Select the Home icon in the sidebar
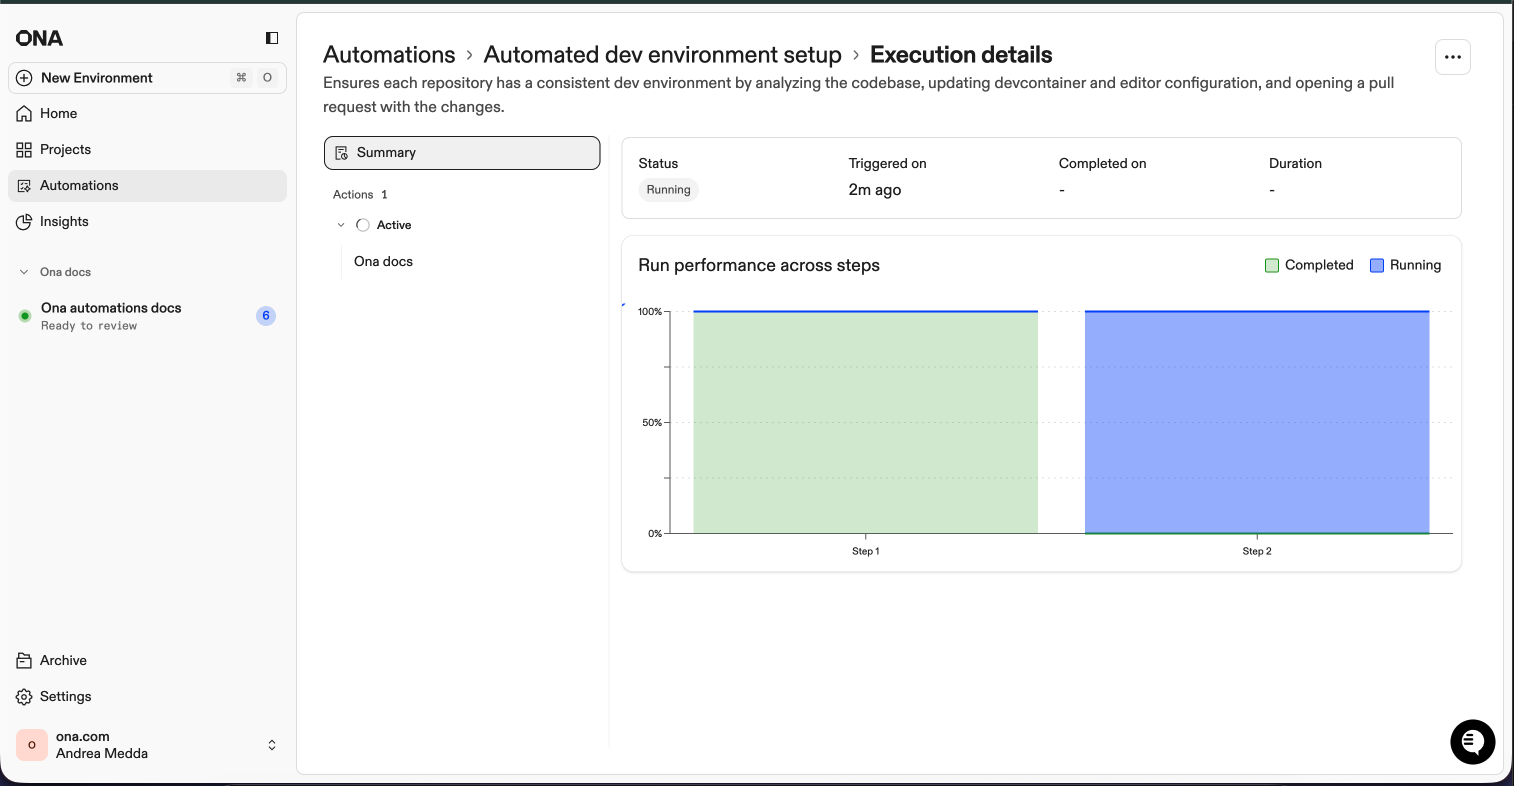 (x=25, y=113)
